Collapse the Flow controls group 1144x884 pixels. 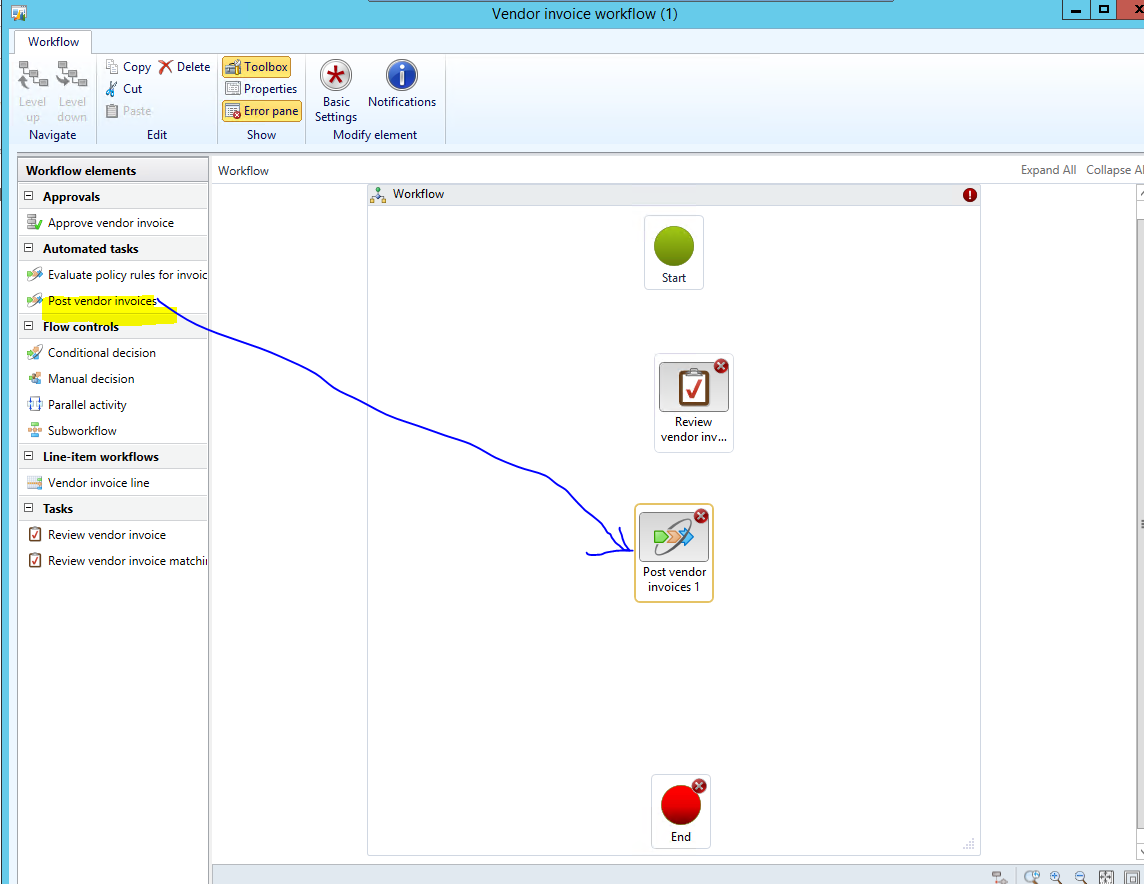29,327
